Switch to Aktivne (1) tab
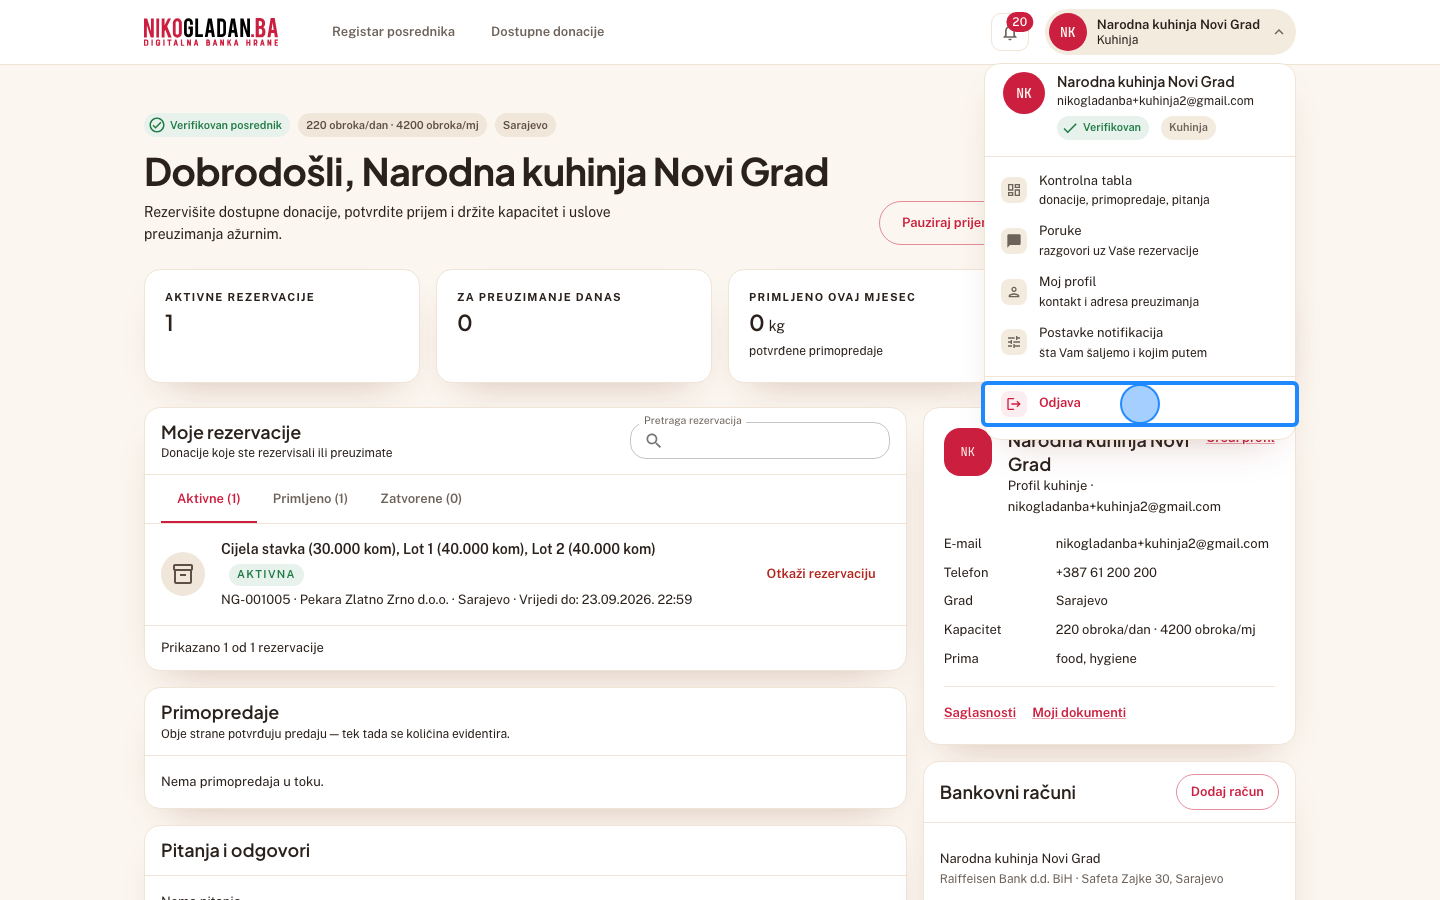The image size is (1440, 900). coord(209,498)
